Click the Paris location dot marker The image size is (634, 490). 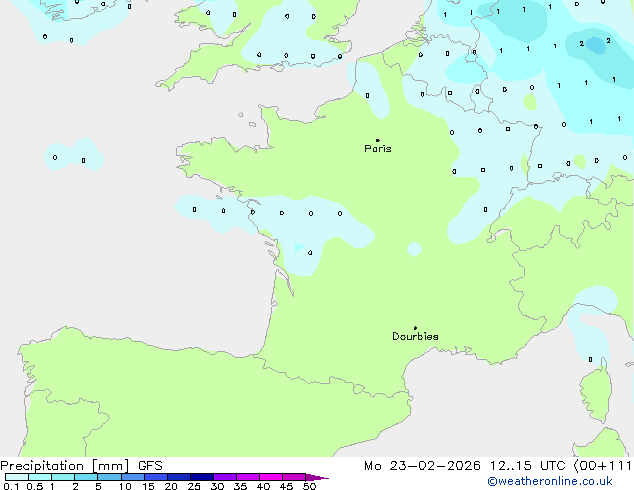(x=378, y=140)
